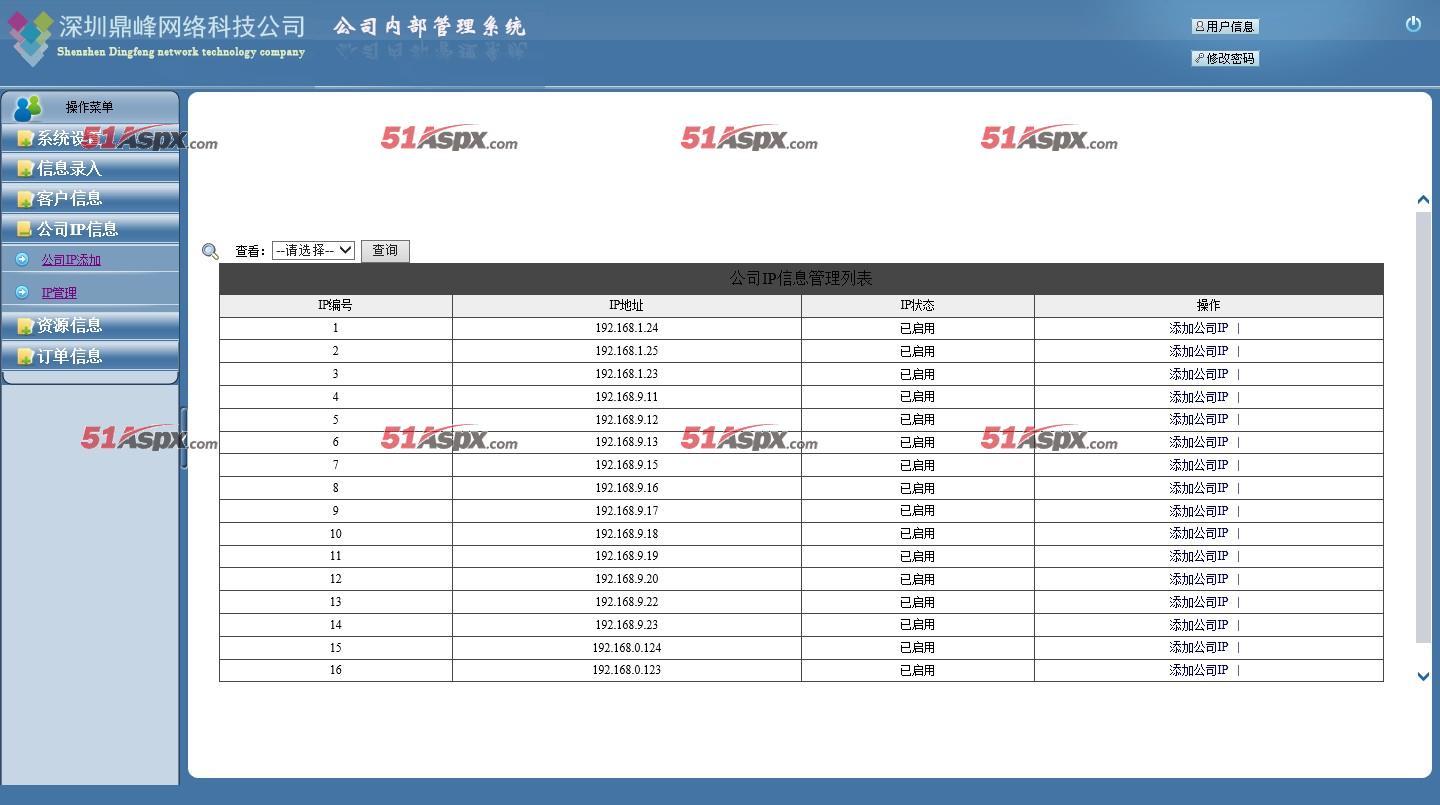Select the 192.168.1.24 address cell
This screenshot has width=1440, height=805.
point(627,328)
